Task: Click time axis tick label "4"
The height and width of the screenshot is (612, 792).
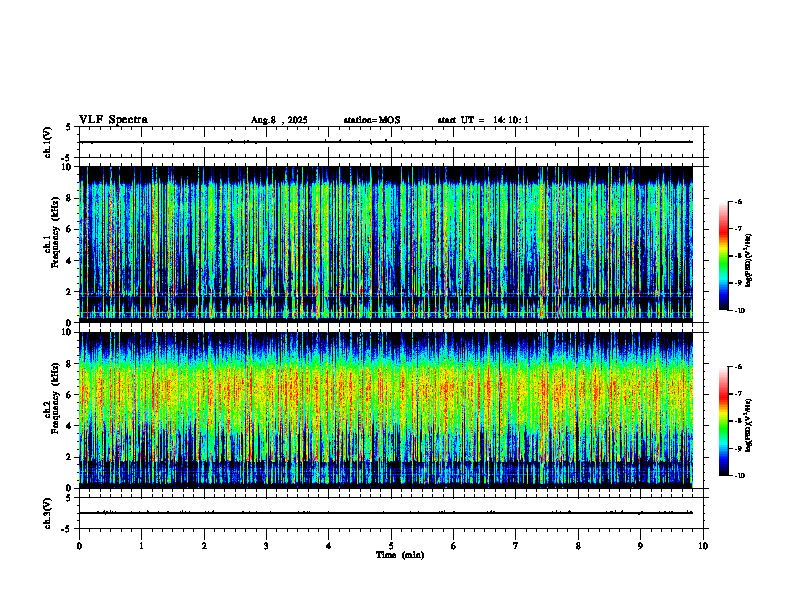Action: [329, 546]
